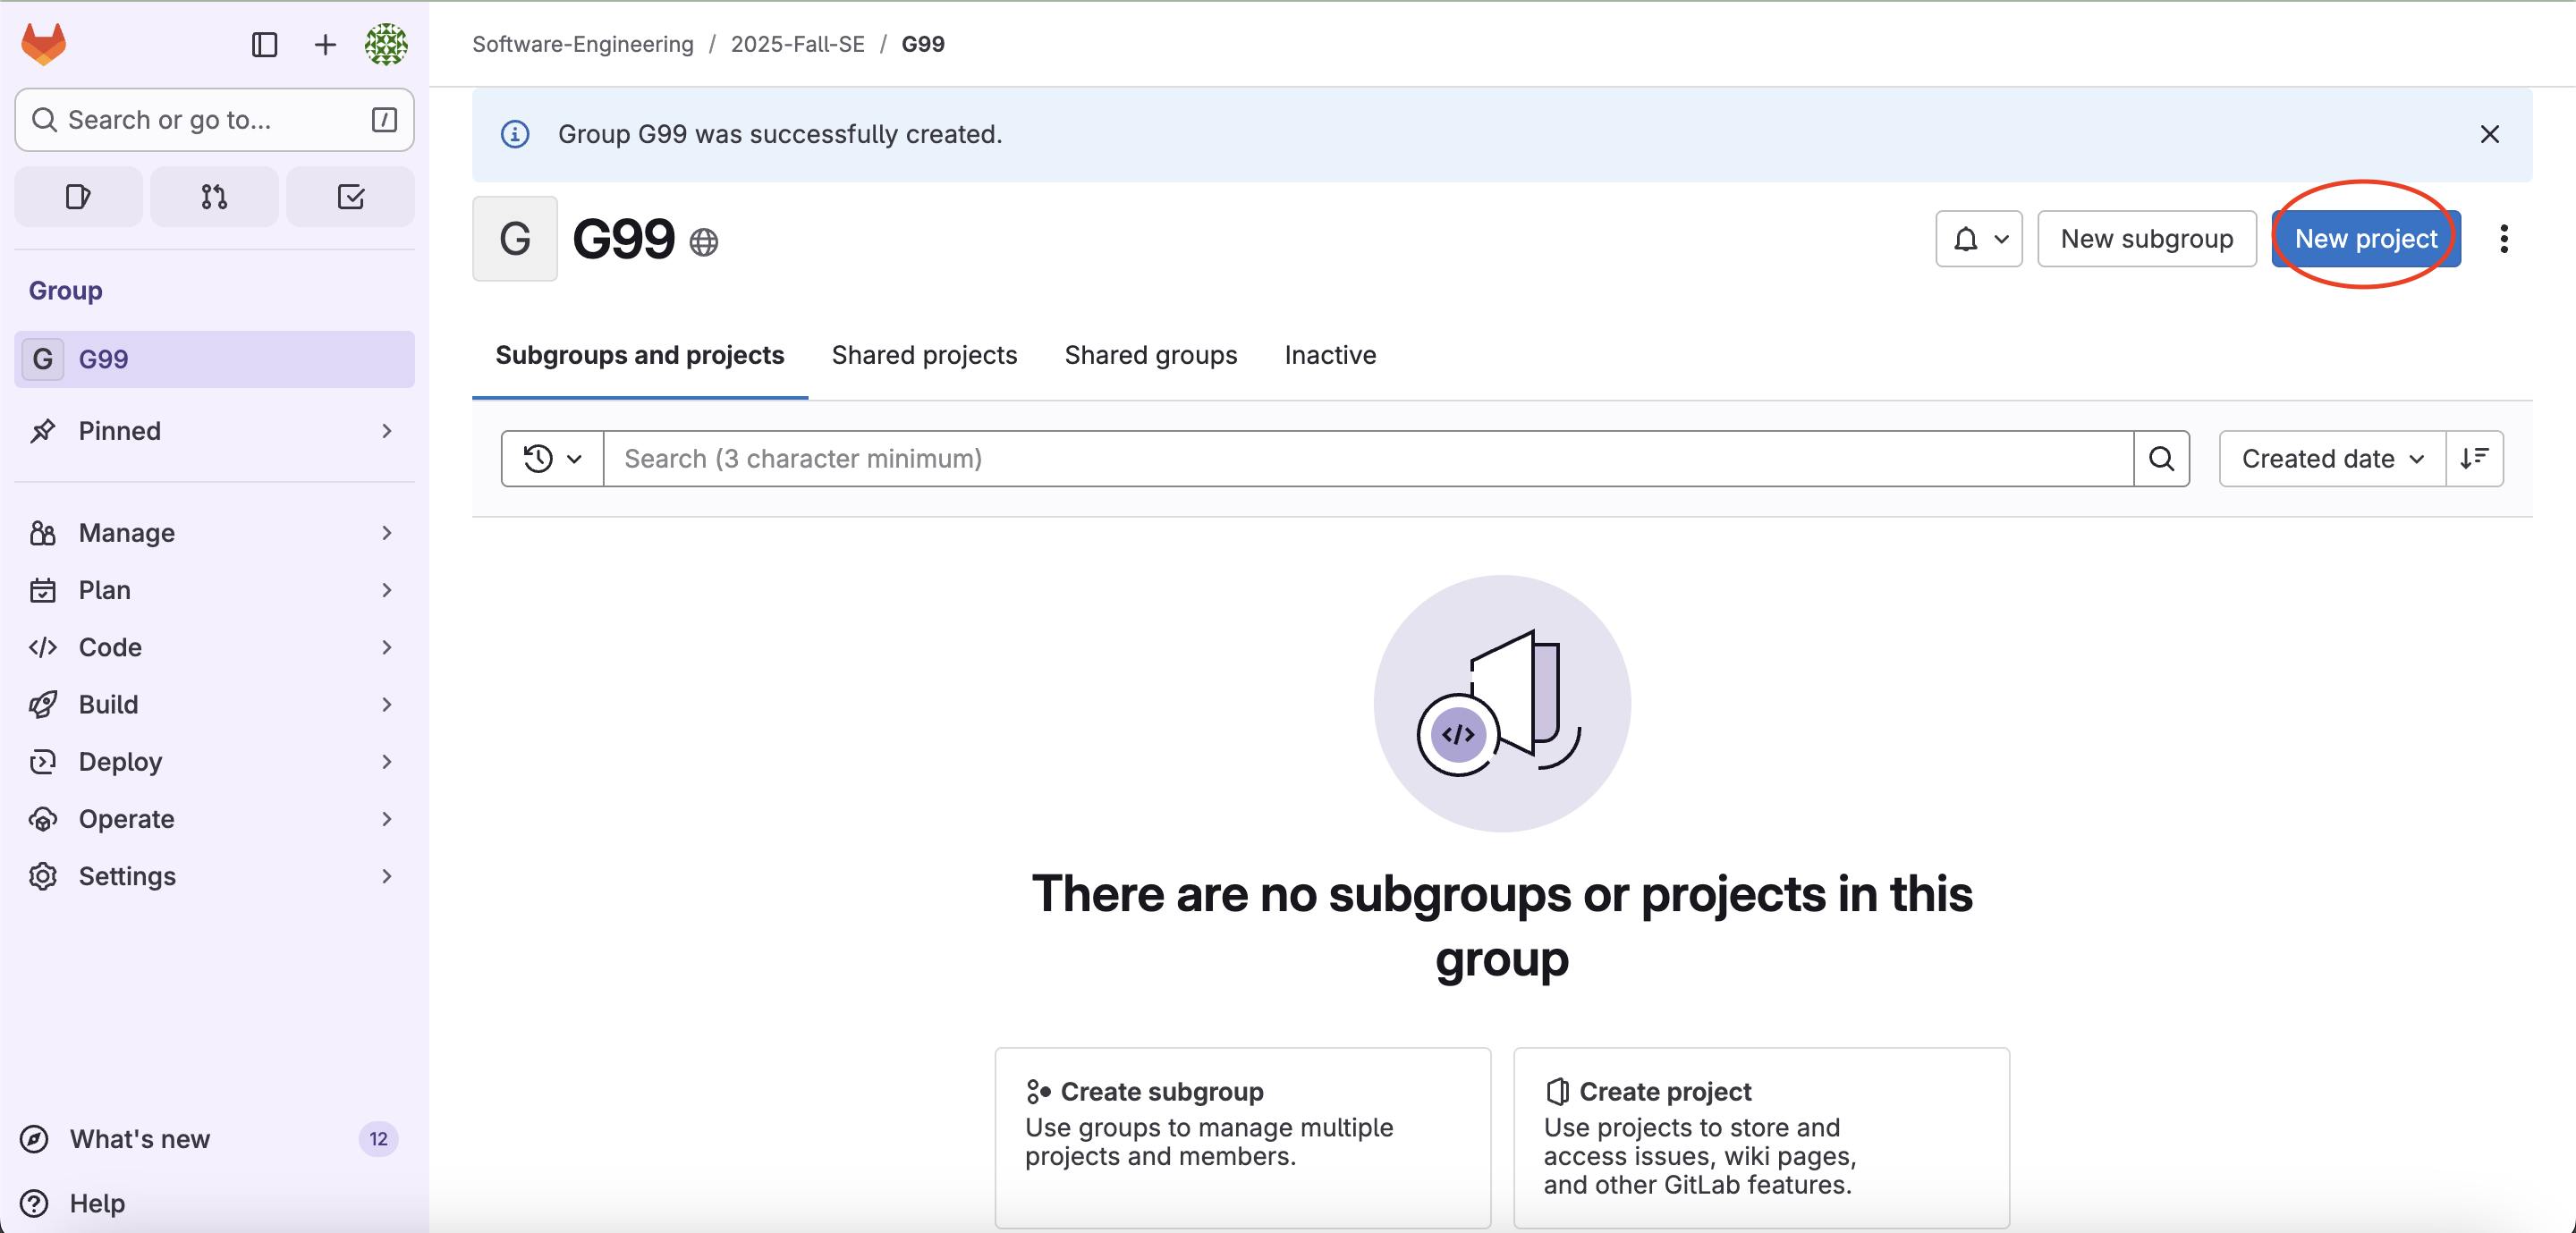The image size is (2576, 1233).
Task: Dismiss the group created alert
Action: pos(2490,134)
